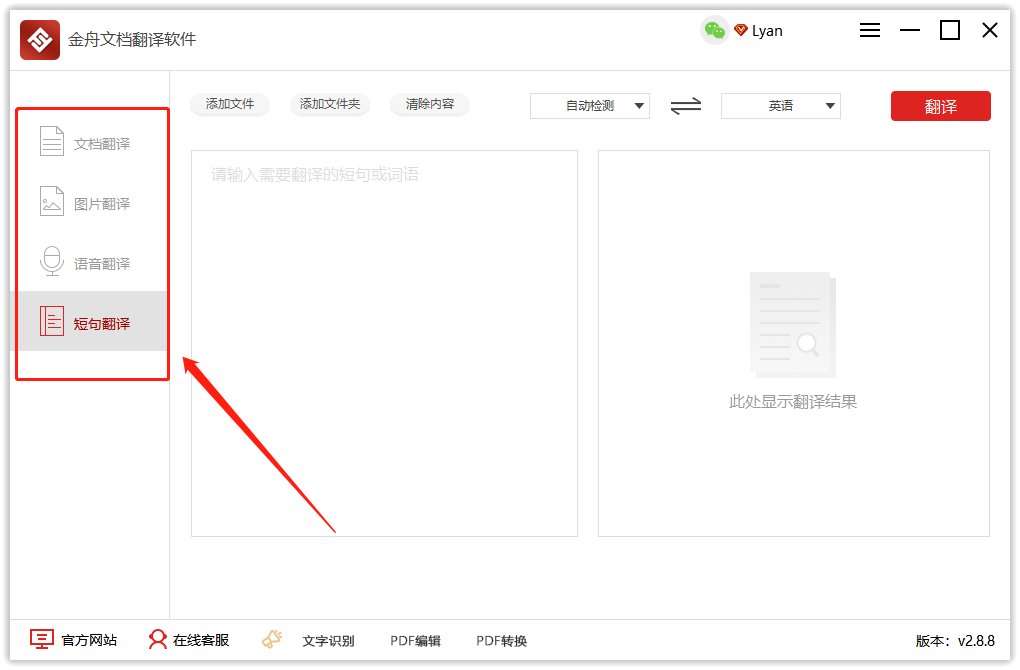This screenshot has width=1020, height=670.
Task: Open the 语音翻译 tab
Action: [x=92, y=263]
